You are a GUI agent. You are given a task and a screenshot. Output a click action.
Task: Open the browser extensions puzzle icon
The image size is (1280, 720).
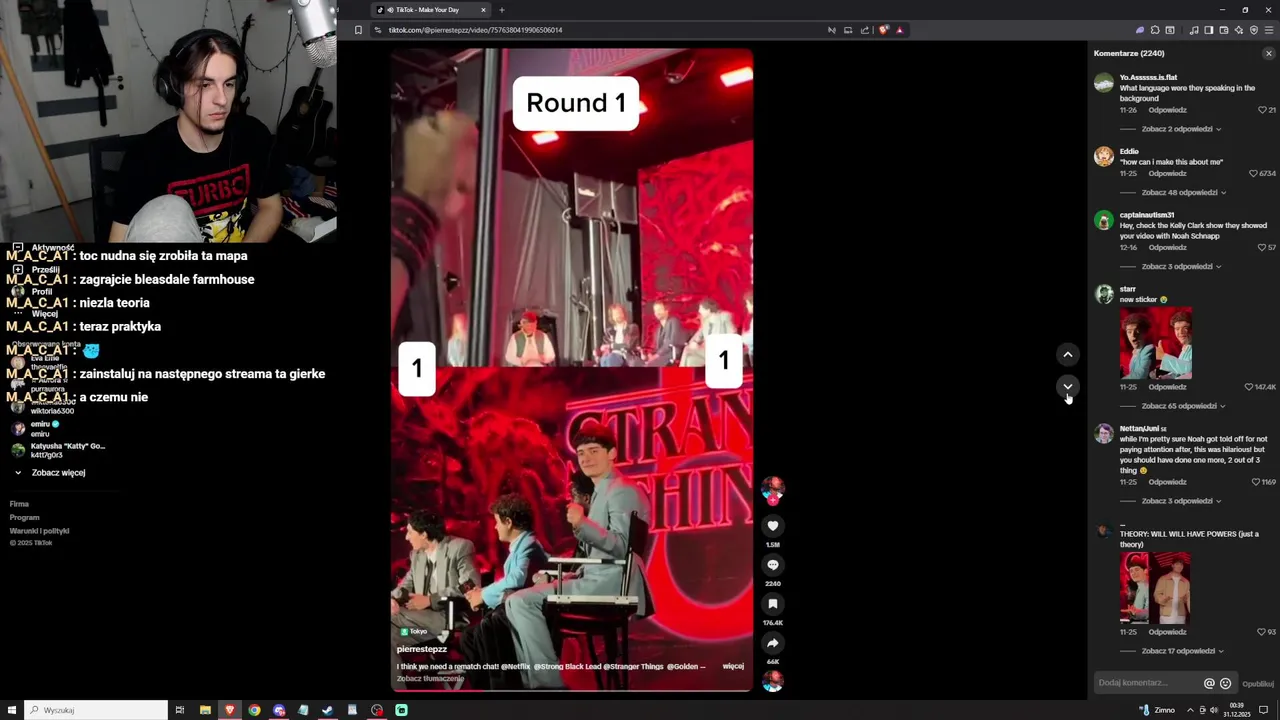point(1155,30)
